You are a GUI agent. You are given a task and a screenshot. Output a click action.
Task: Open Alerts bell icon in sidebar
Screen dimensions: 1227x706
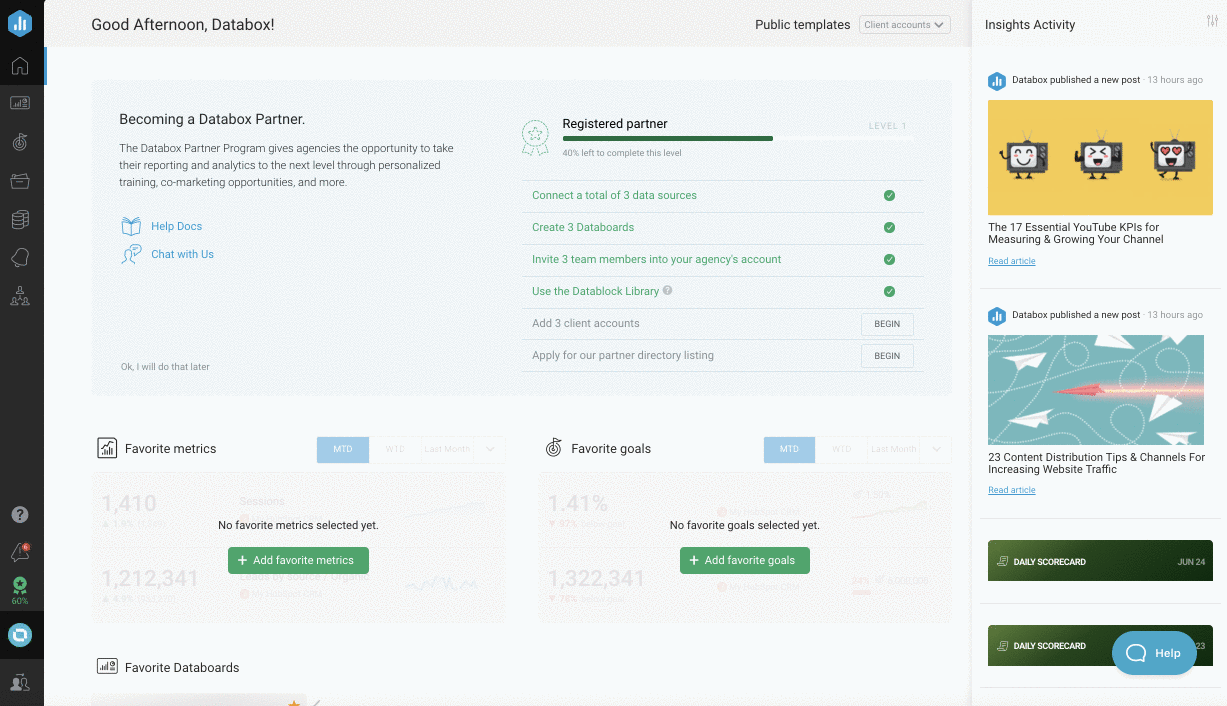[x=20, y=258]
